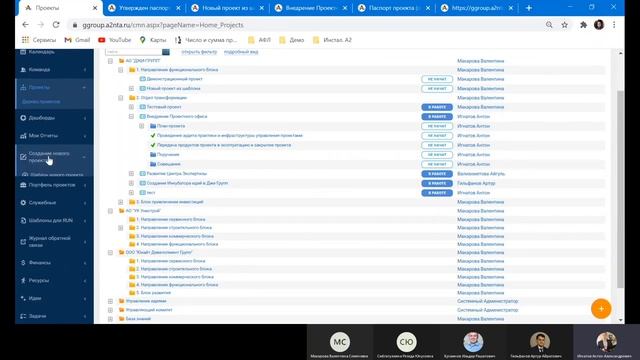Click the orange plus add button
The width and height of the screenshot is (640, 360).
pyautogui.click(x=601, y=309)
